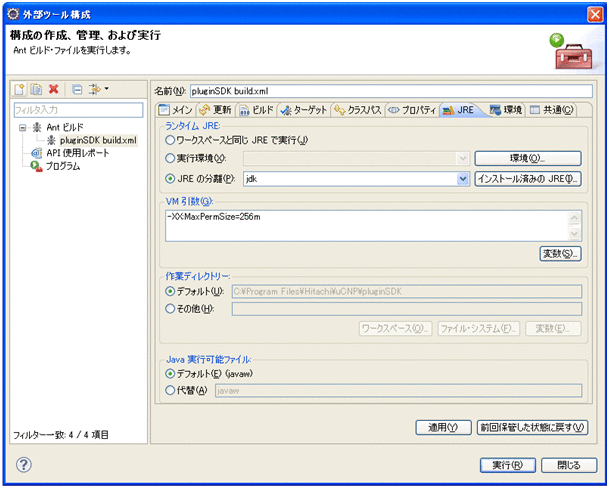Click the 適用 button

pos(443,427)
